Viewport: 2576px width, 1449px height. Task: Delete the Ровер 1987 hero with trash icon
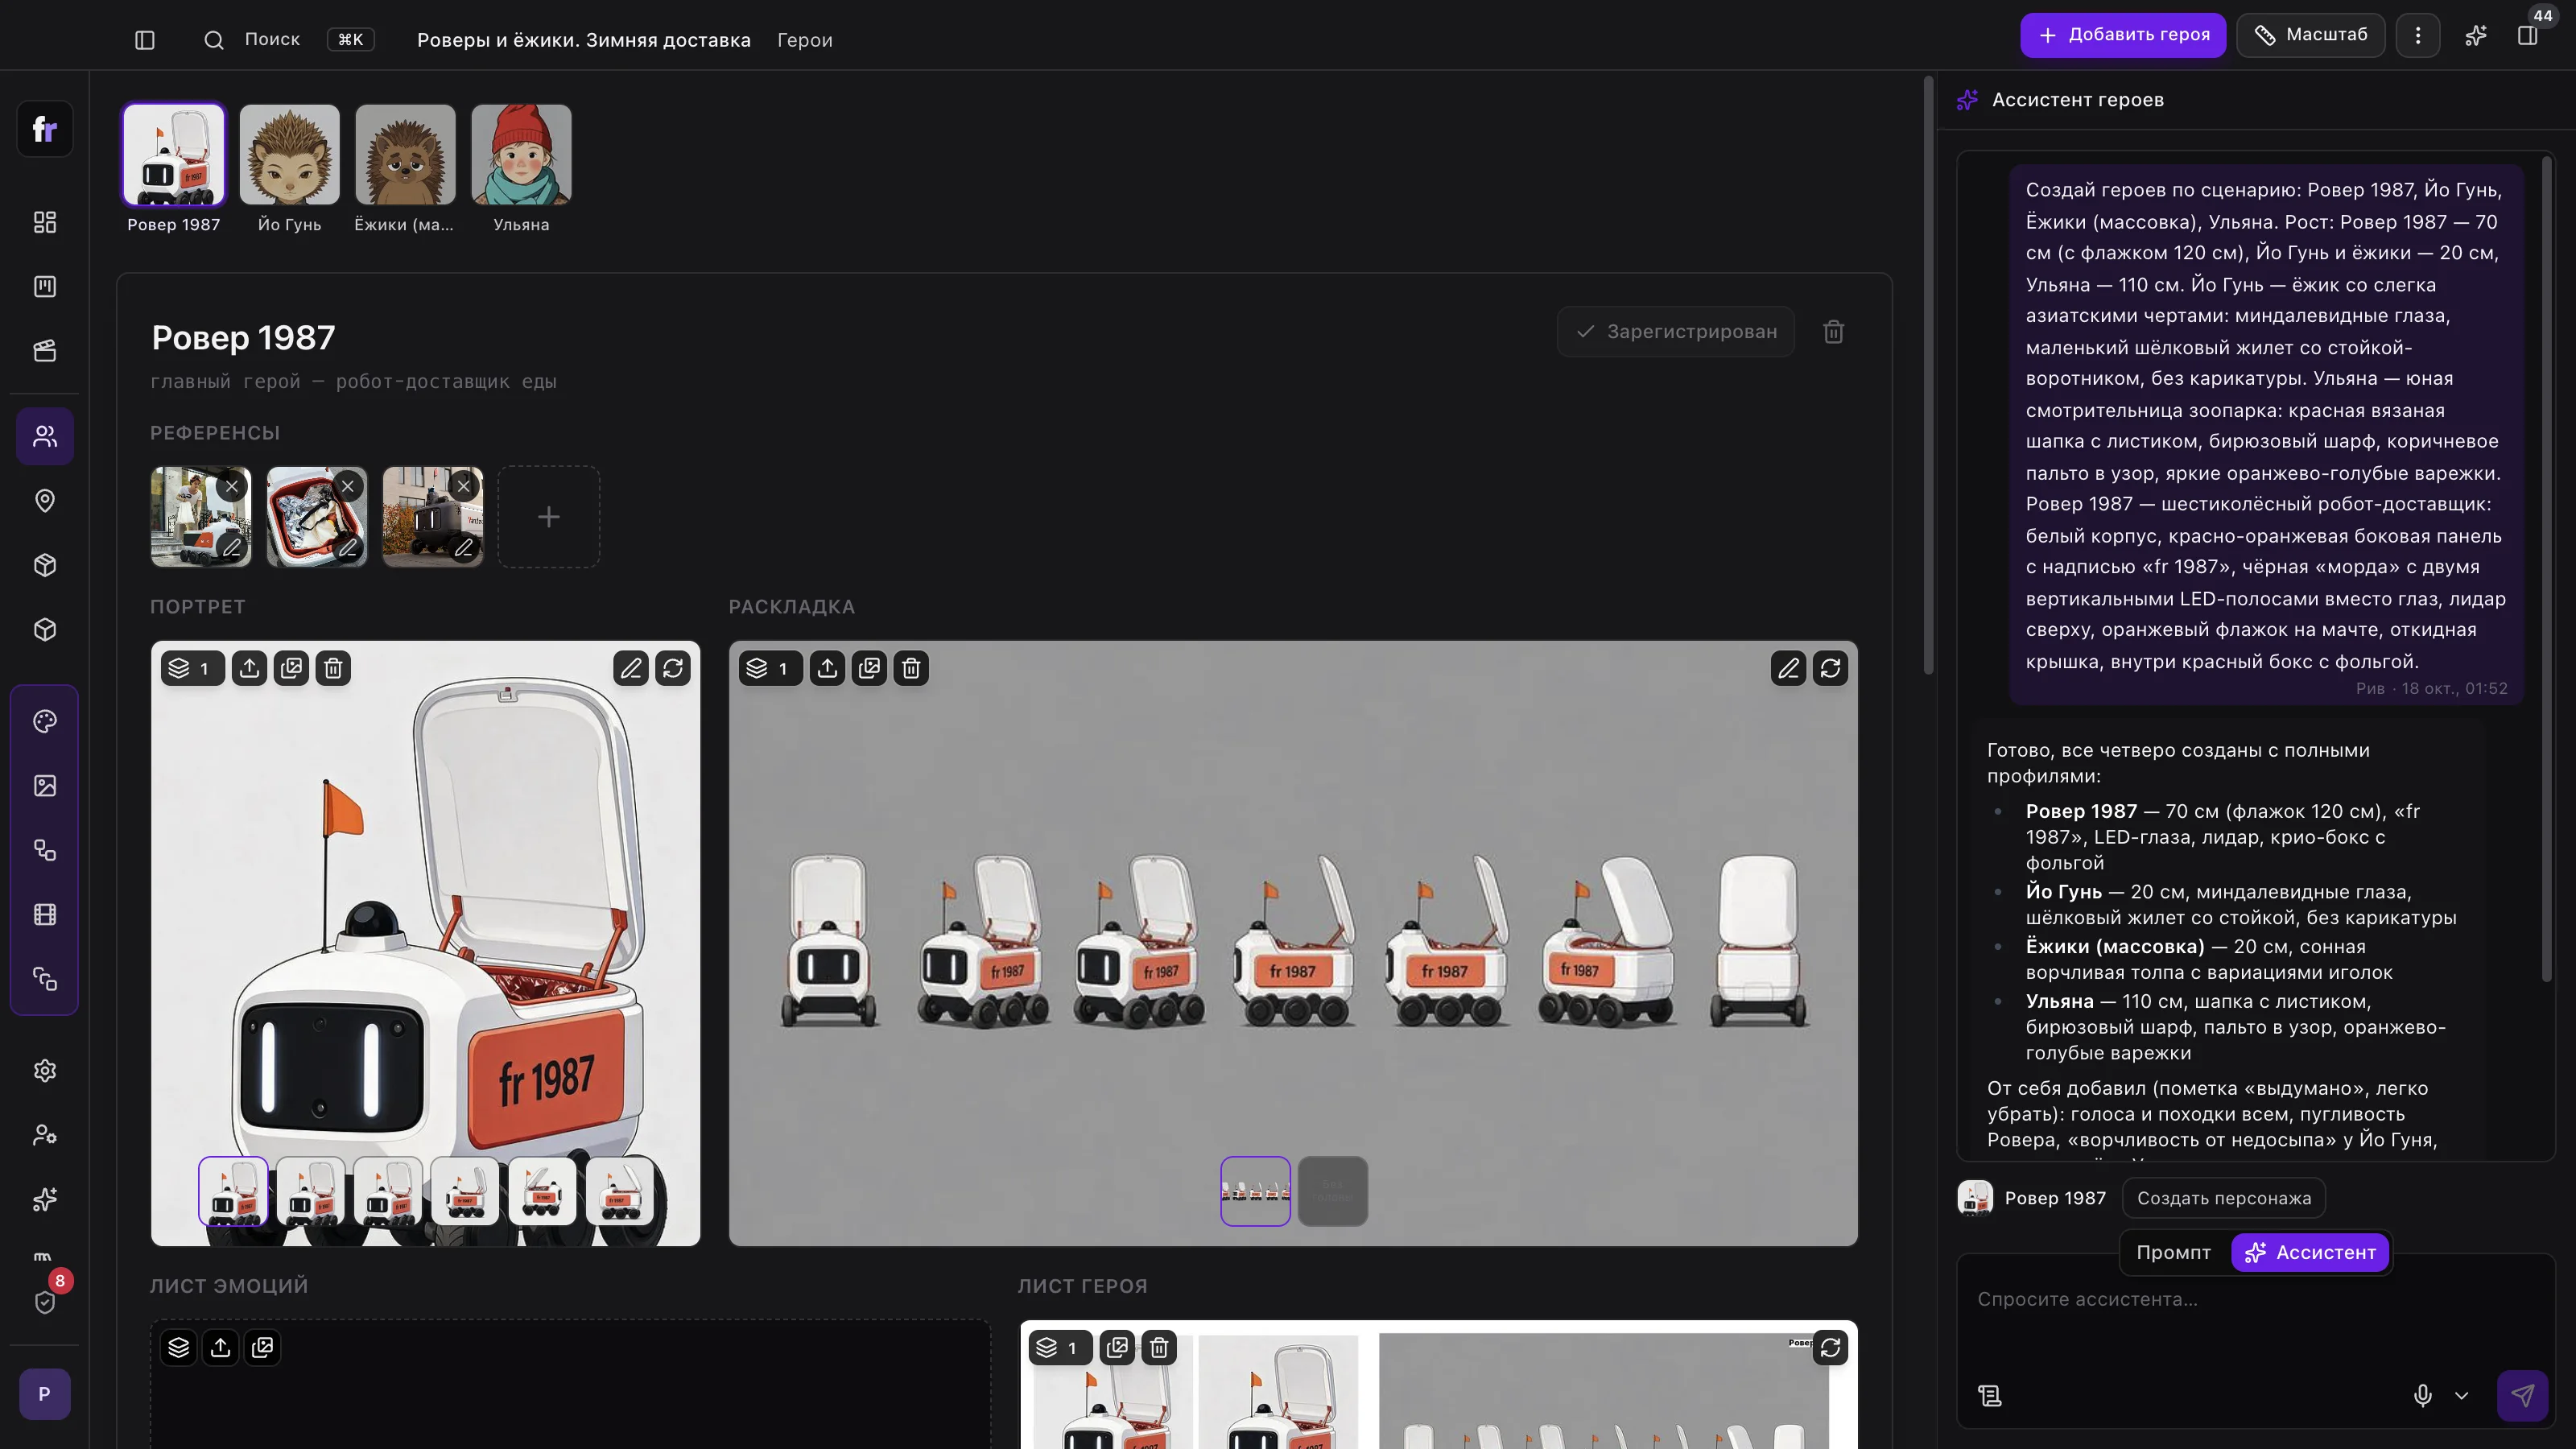tap(1833, 332)
